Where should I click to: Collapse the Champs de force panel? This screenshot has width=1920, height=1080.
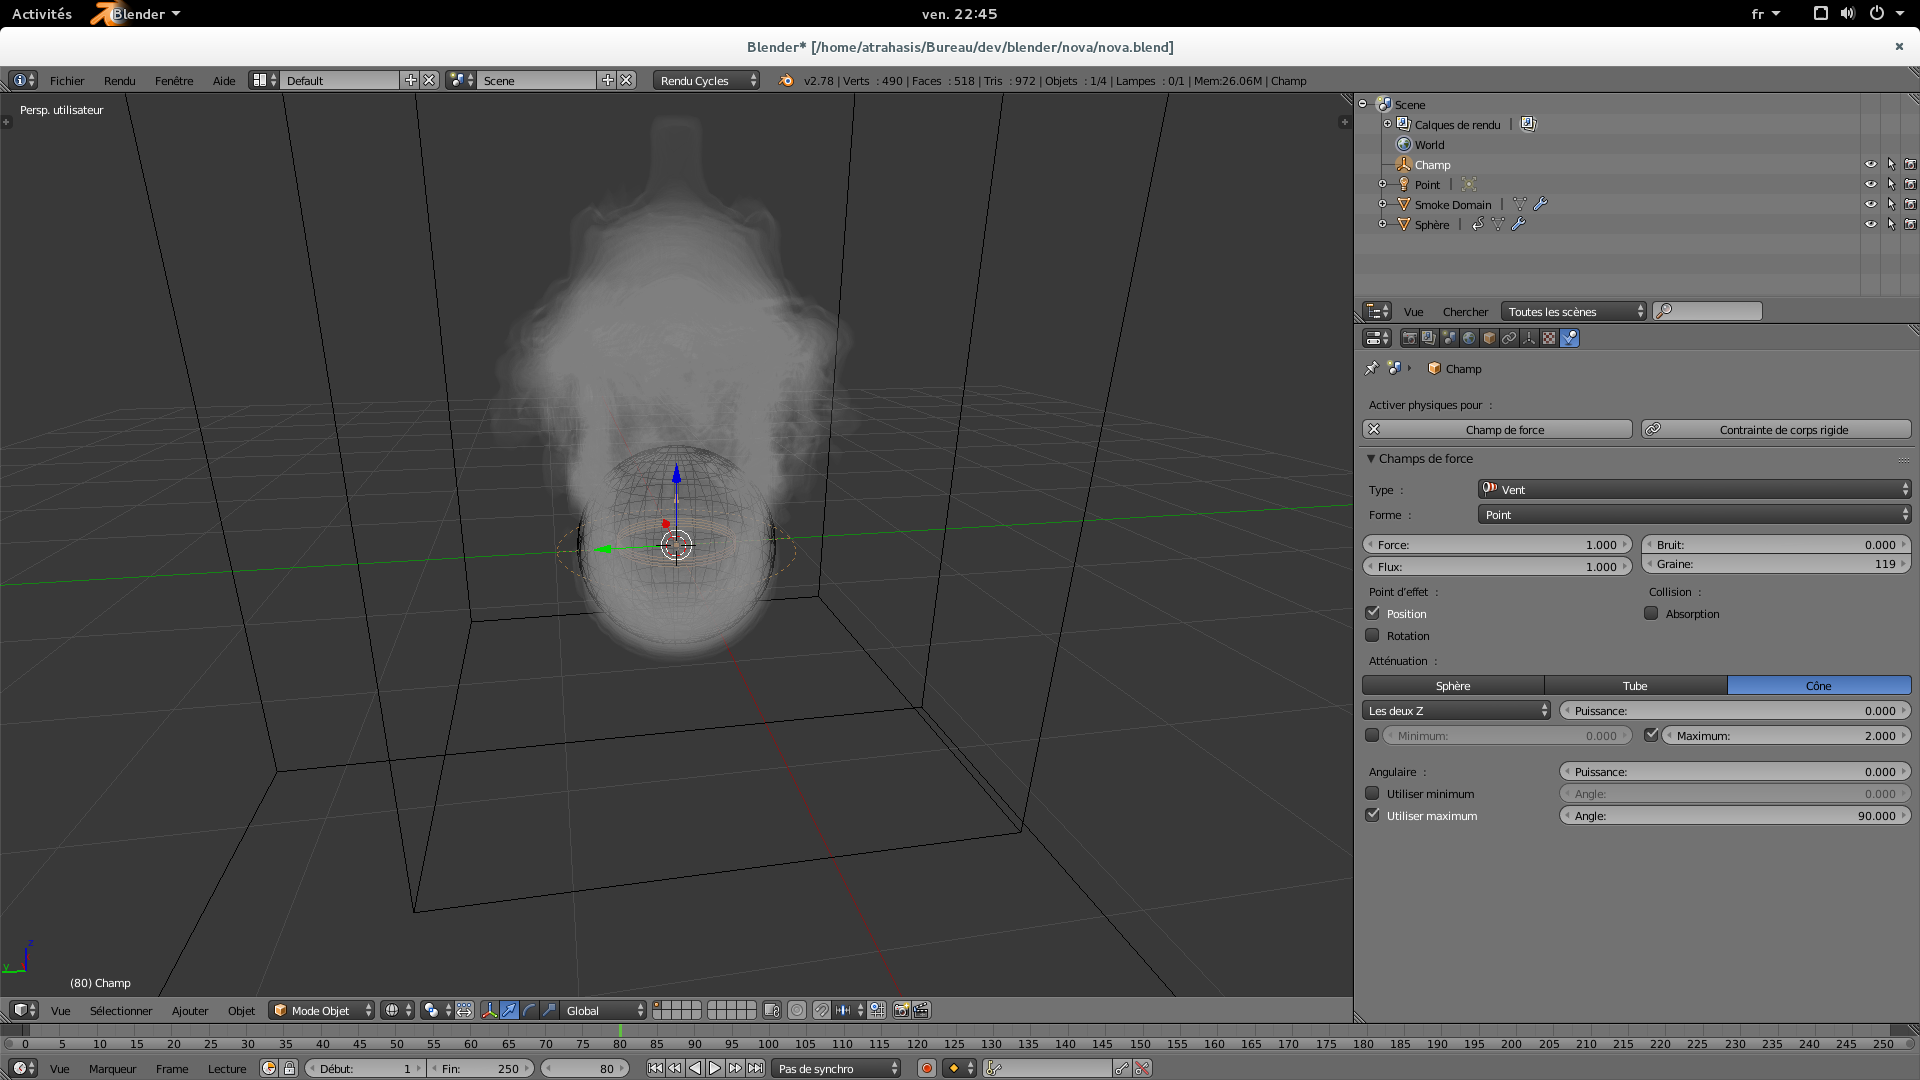coord(1371,458)
